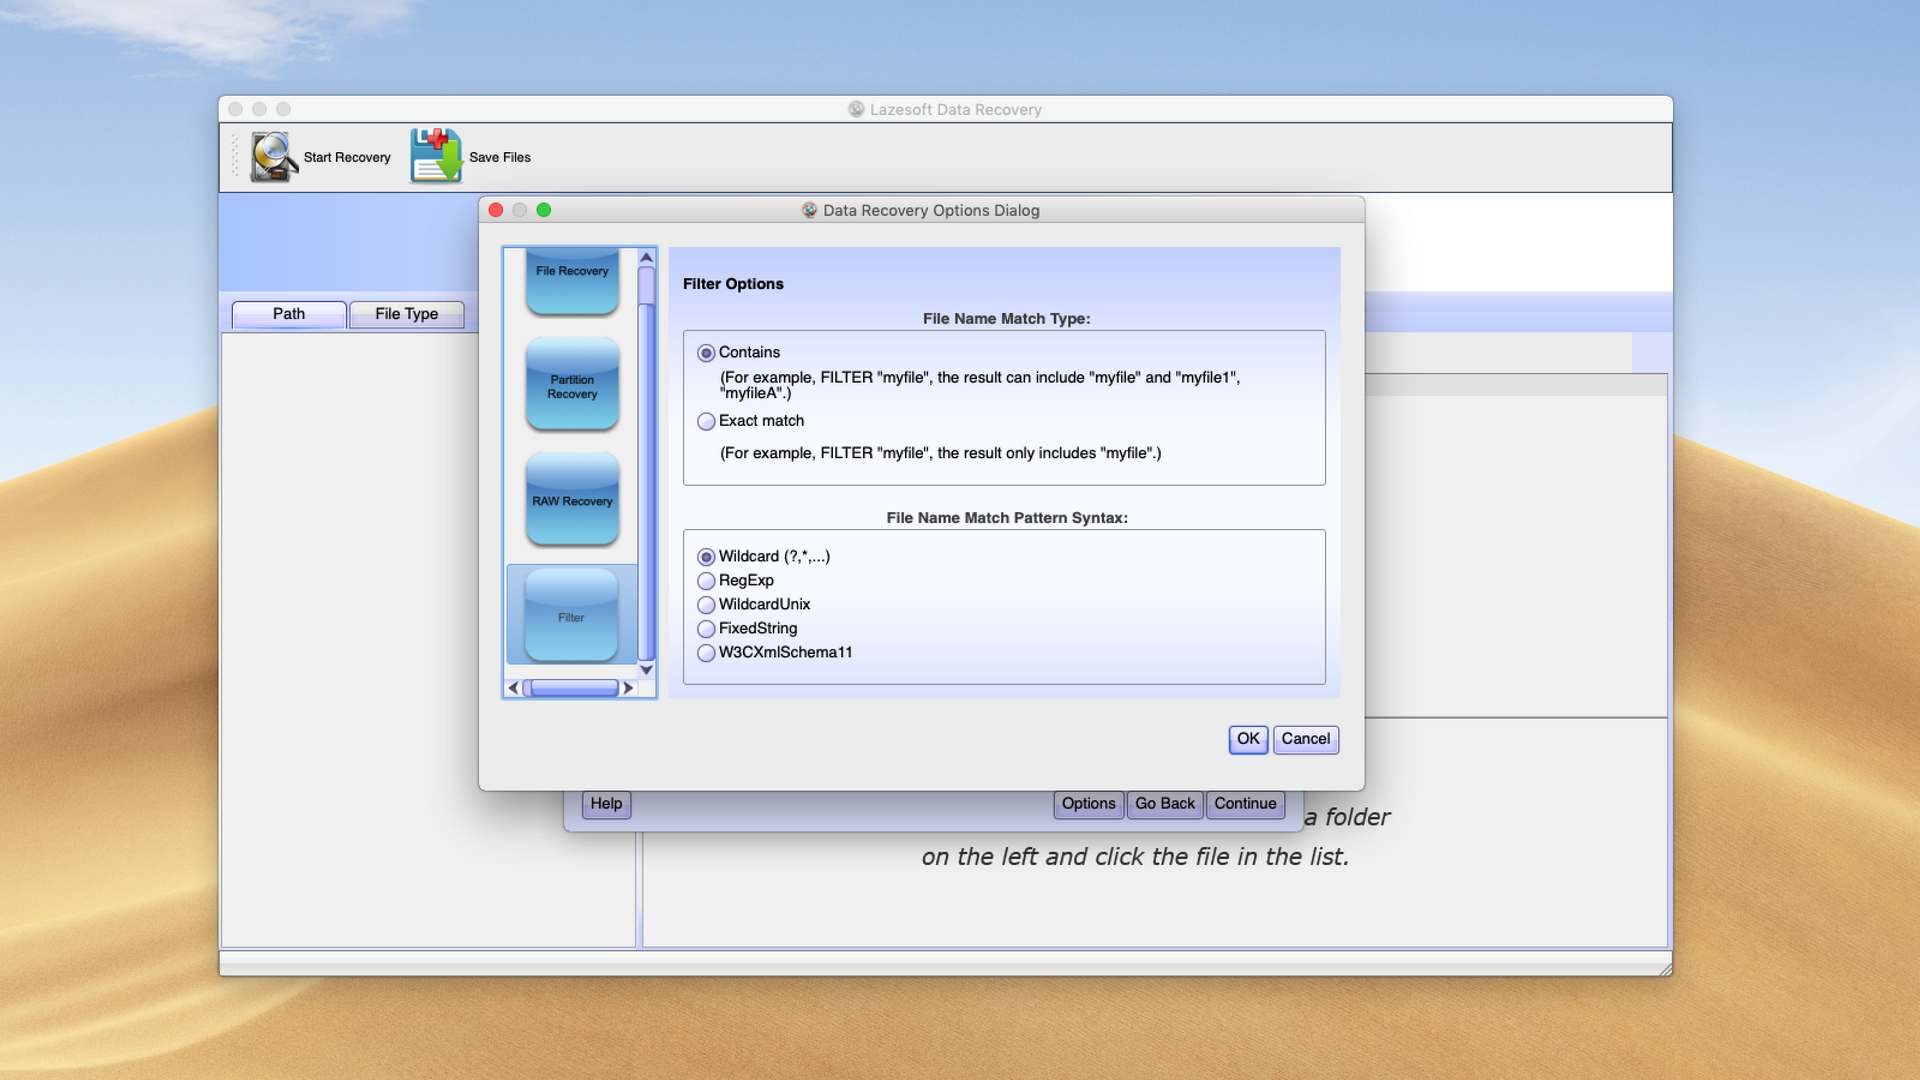Click the sidebar horizontal scrollbar thumb
The image size is (1920, 1080).
[573, 688]
